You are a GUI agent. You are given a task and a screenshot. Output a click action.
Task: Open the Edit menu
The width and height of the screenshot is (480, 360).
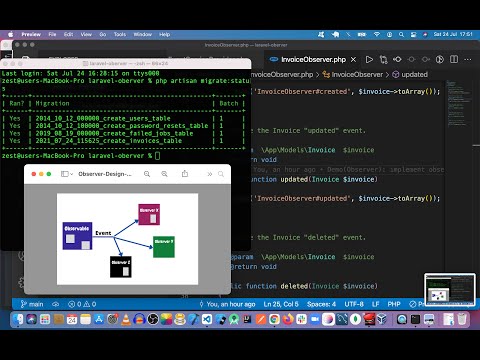pyautogui.click(x=68, y=34)
